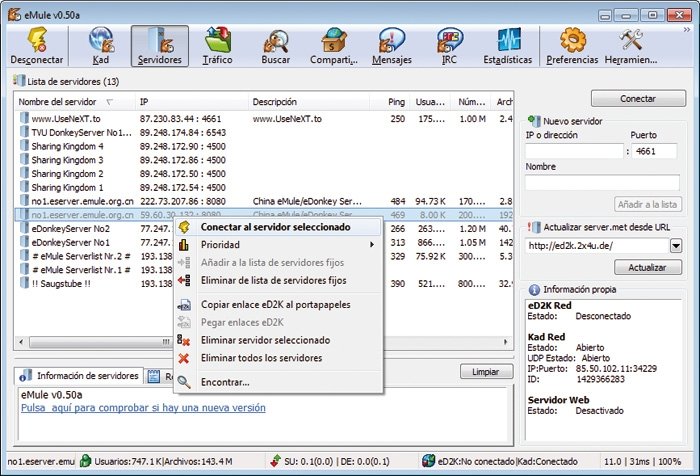Select the Sharing Kingdom 2 row
Screen dimensions: 700x476
point(263,174)
